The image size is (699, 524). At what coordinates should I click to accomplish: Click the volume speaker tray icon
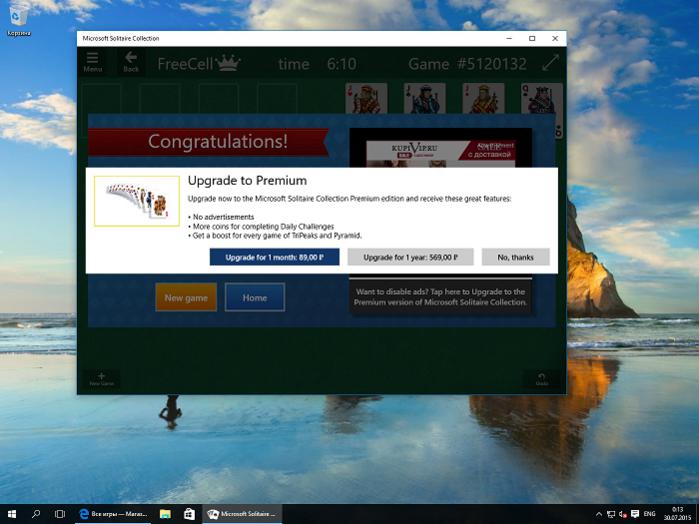[623, 514]
